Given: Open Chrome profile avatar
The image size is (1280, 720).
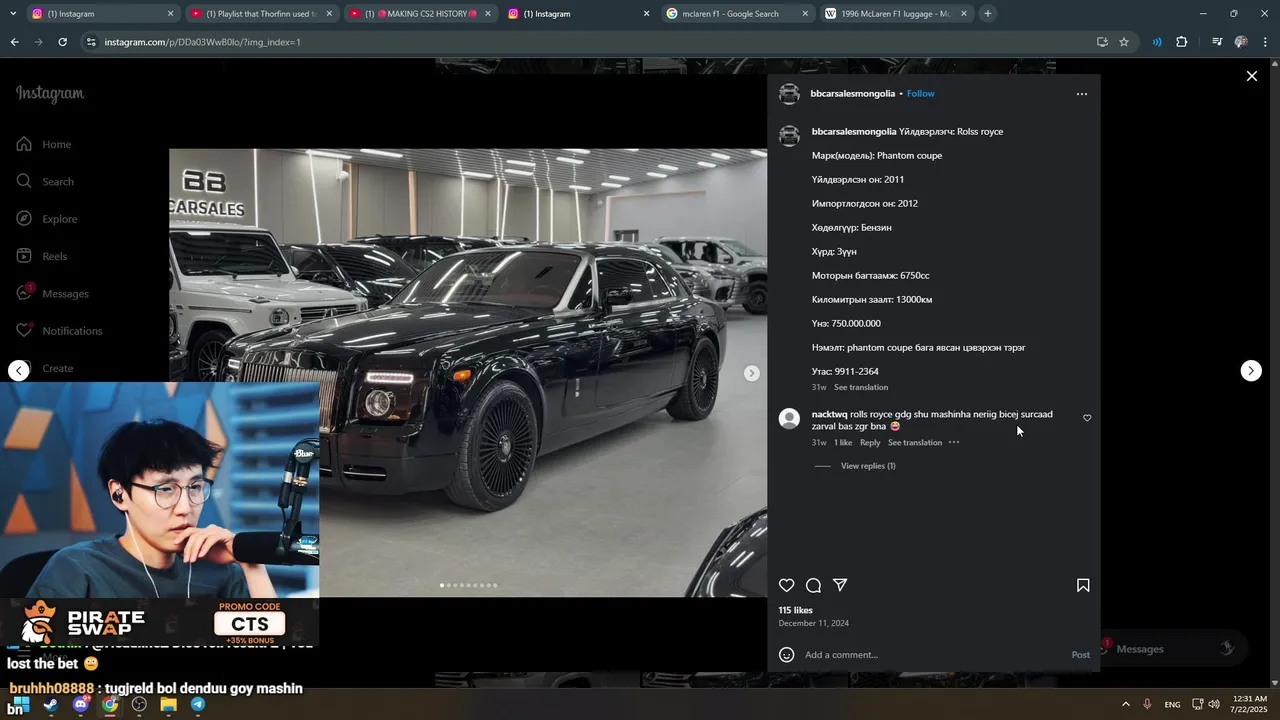Looking at the screenshot, I should point(1241,42).
